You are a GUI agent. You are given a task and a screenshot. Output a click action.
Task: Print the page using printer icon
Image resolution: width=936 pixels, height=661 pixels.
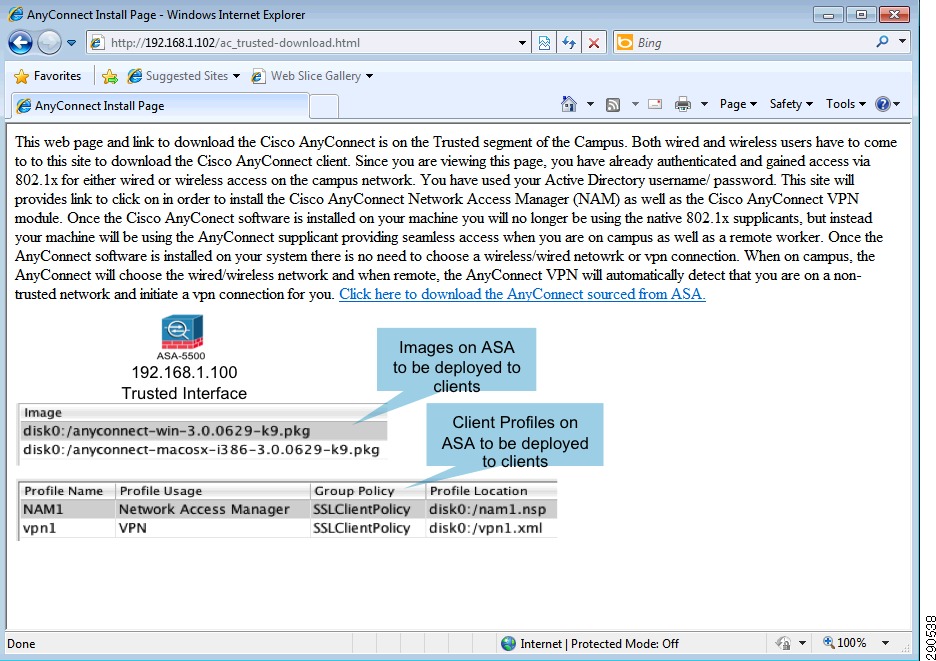[x=682, y=104]
